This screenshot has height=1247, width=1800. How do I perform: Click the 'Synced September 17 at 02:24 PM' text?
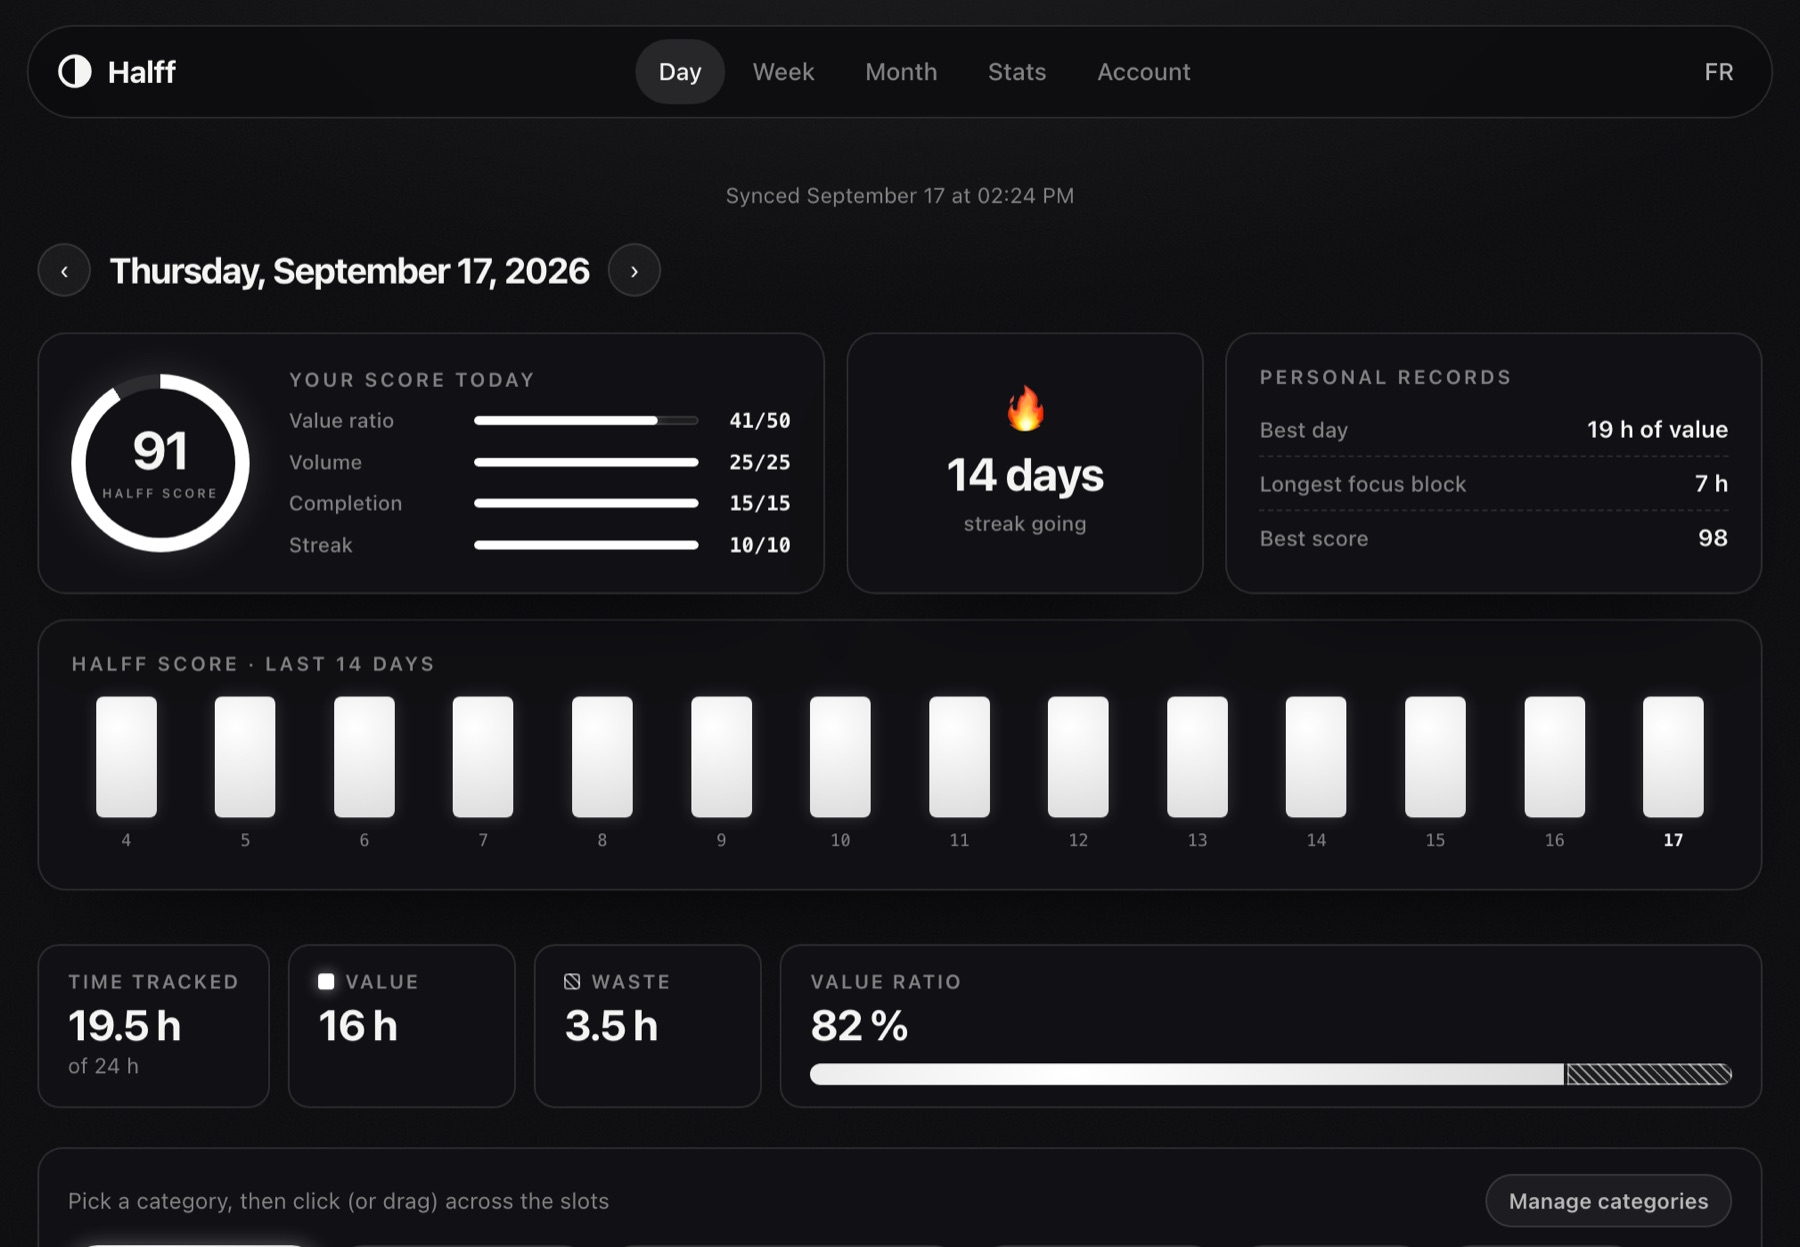pos(900,196)
